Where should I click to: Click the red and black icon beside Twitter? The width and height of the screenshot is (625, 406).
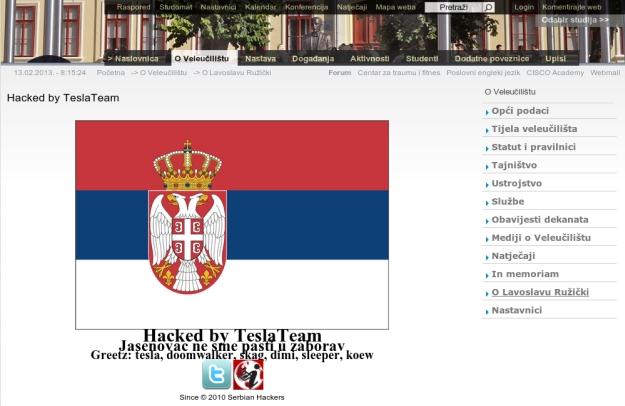[x=248, y=375]
